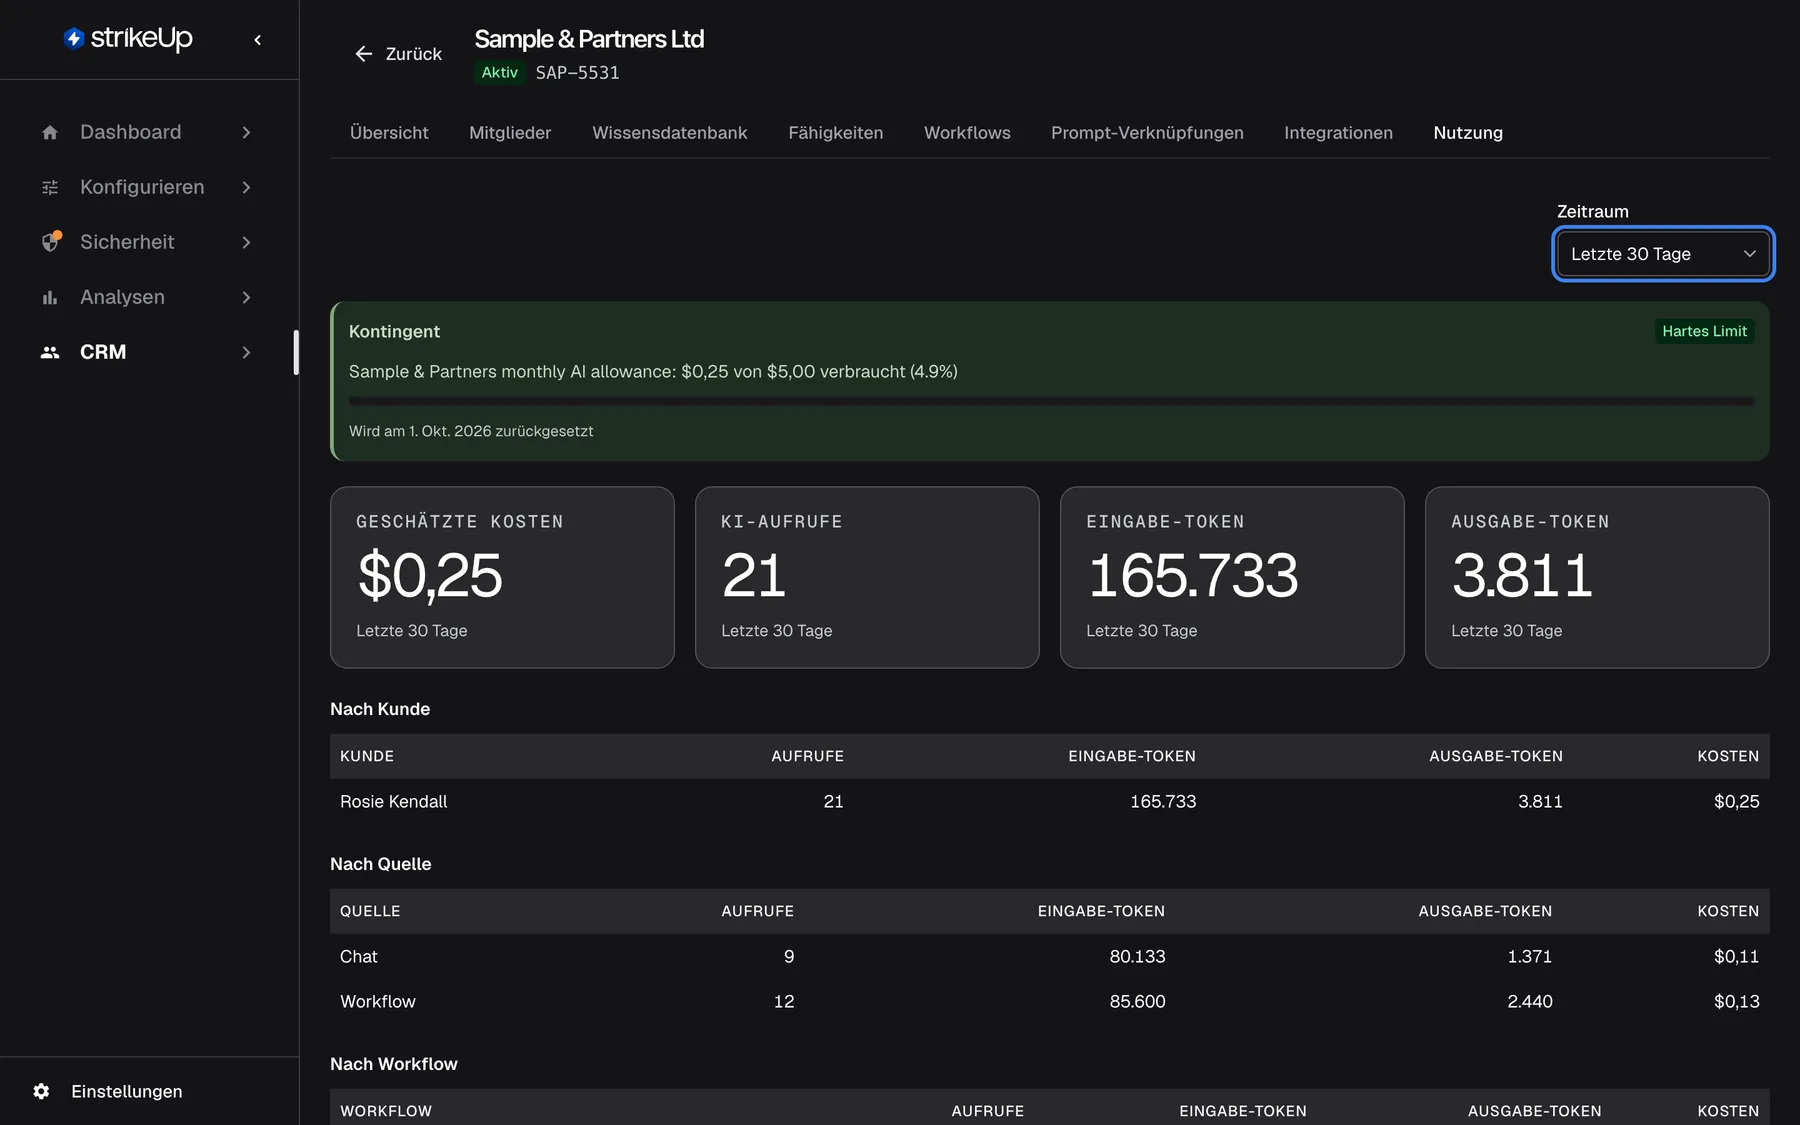Click the Chat source row

pos(1049,956)
